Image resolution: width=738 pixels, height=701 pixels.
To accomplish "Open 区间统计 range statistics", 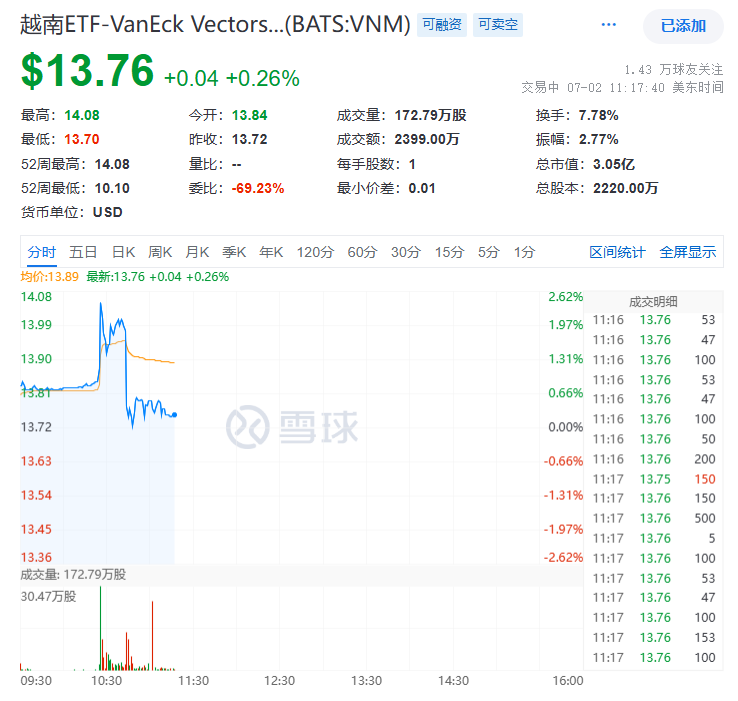I will click(617, 252).
